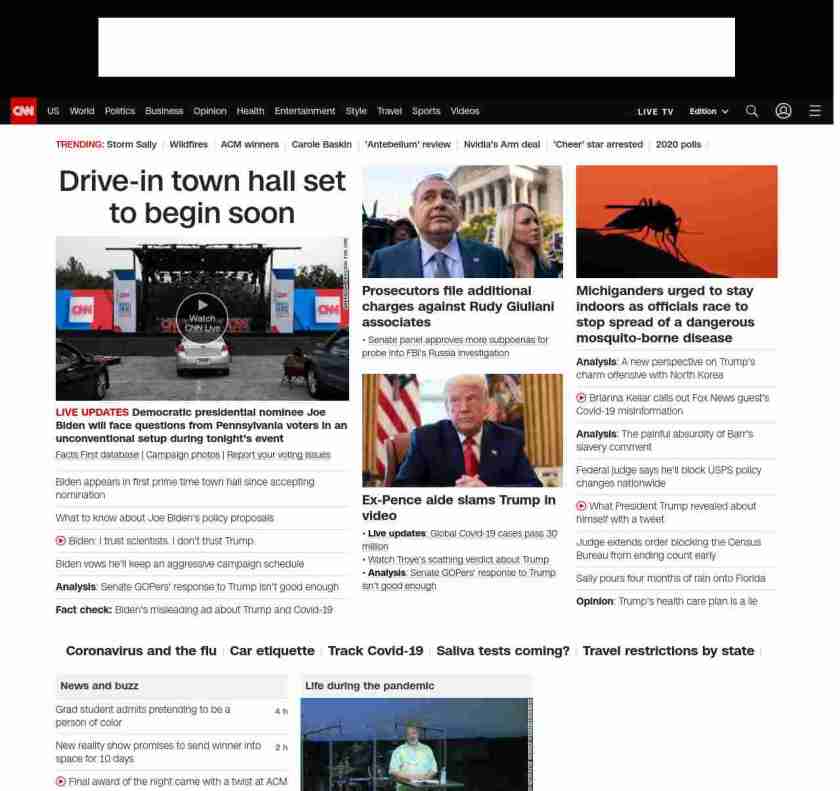The height and width of the screenshot is (791, 840).
Task: Open the search magnifier icon
Action: tap(752, 111)
